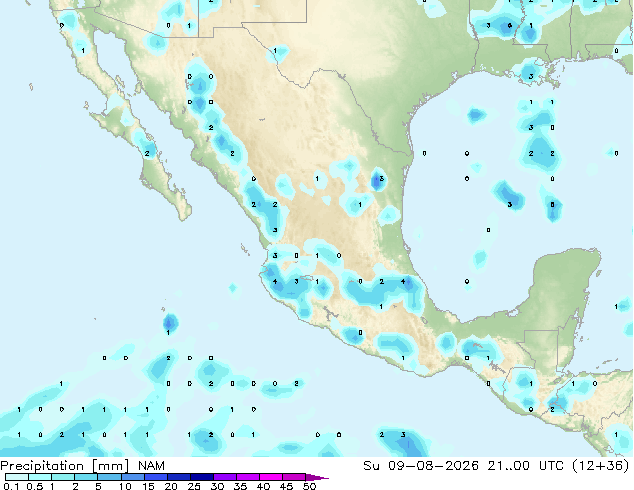Click the legend label "50"
This screenshot has height=490, width=634.
tap(309, 486)
